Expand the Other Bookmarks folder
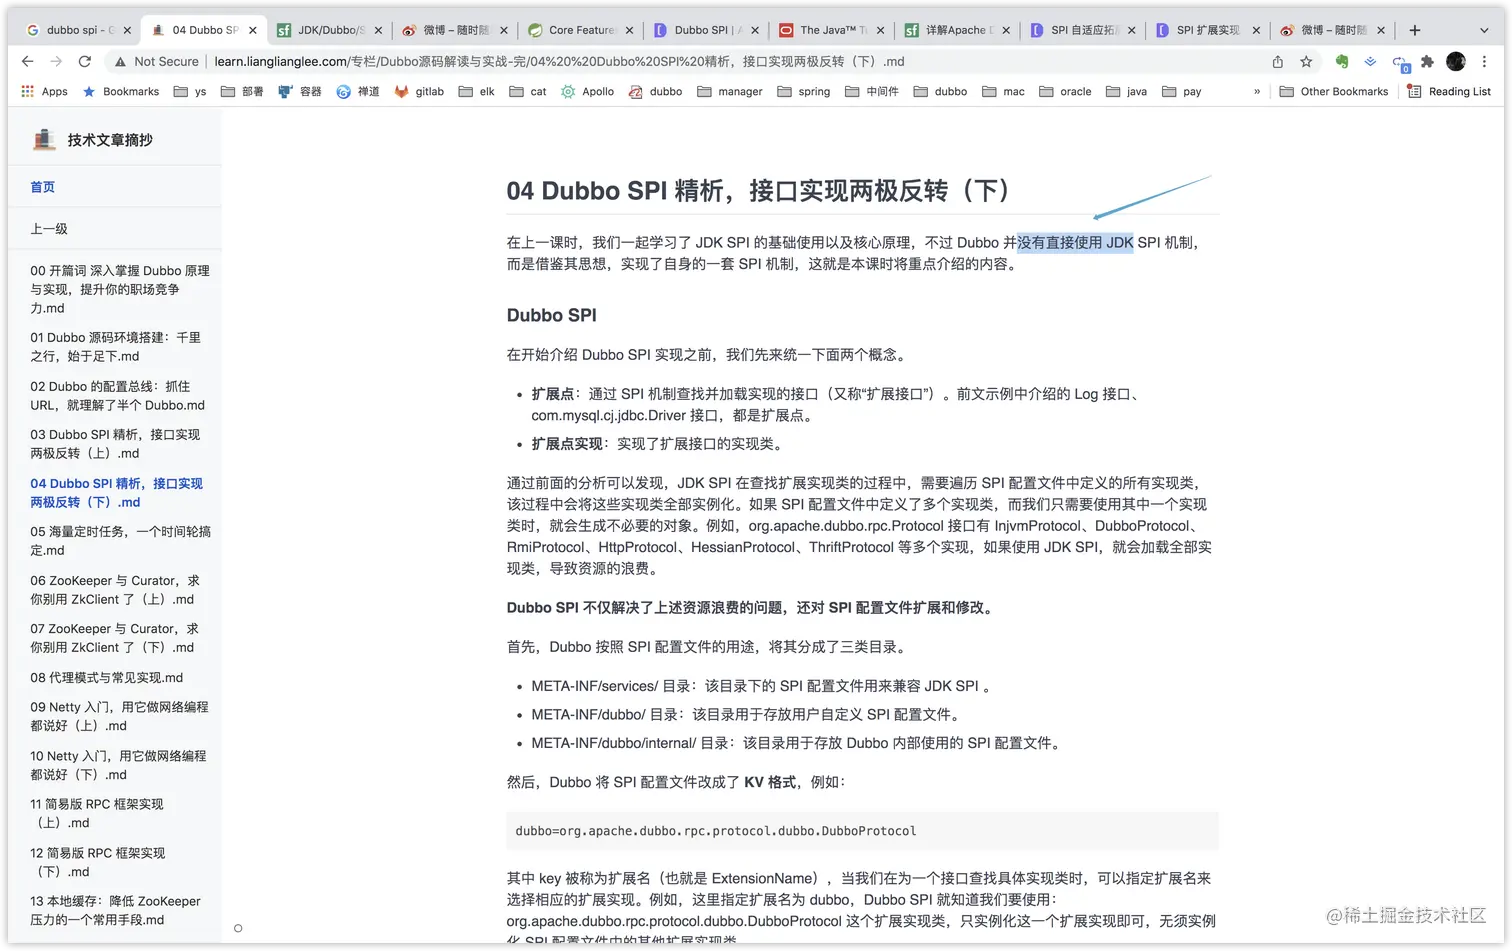This screenshot has height=951, width=1512. tap(1334, 92)
